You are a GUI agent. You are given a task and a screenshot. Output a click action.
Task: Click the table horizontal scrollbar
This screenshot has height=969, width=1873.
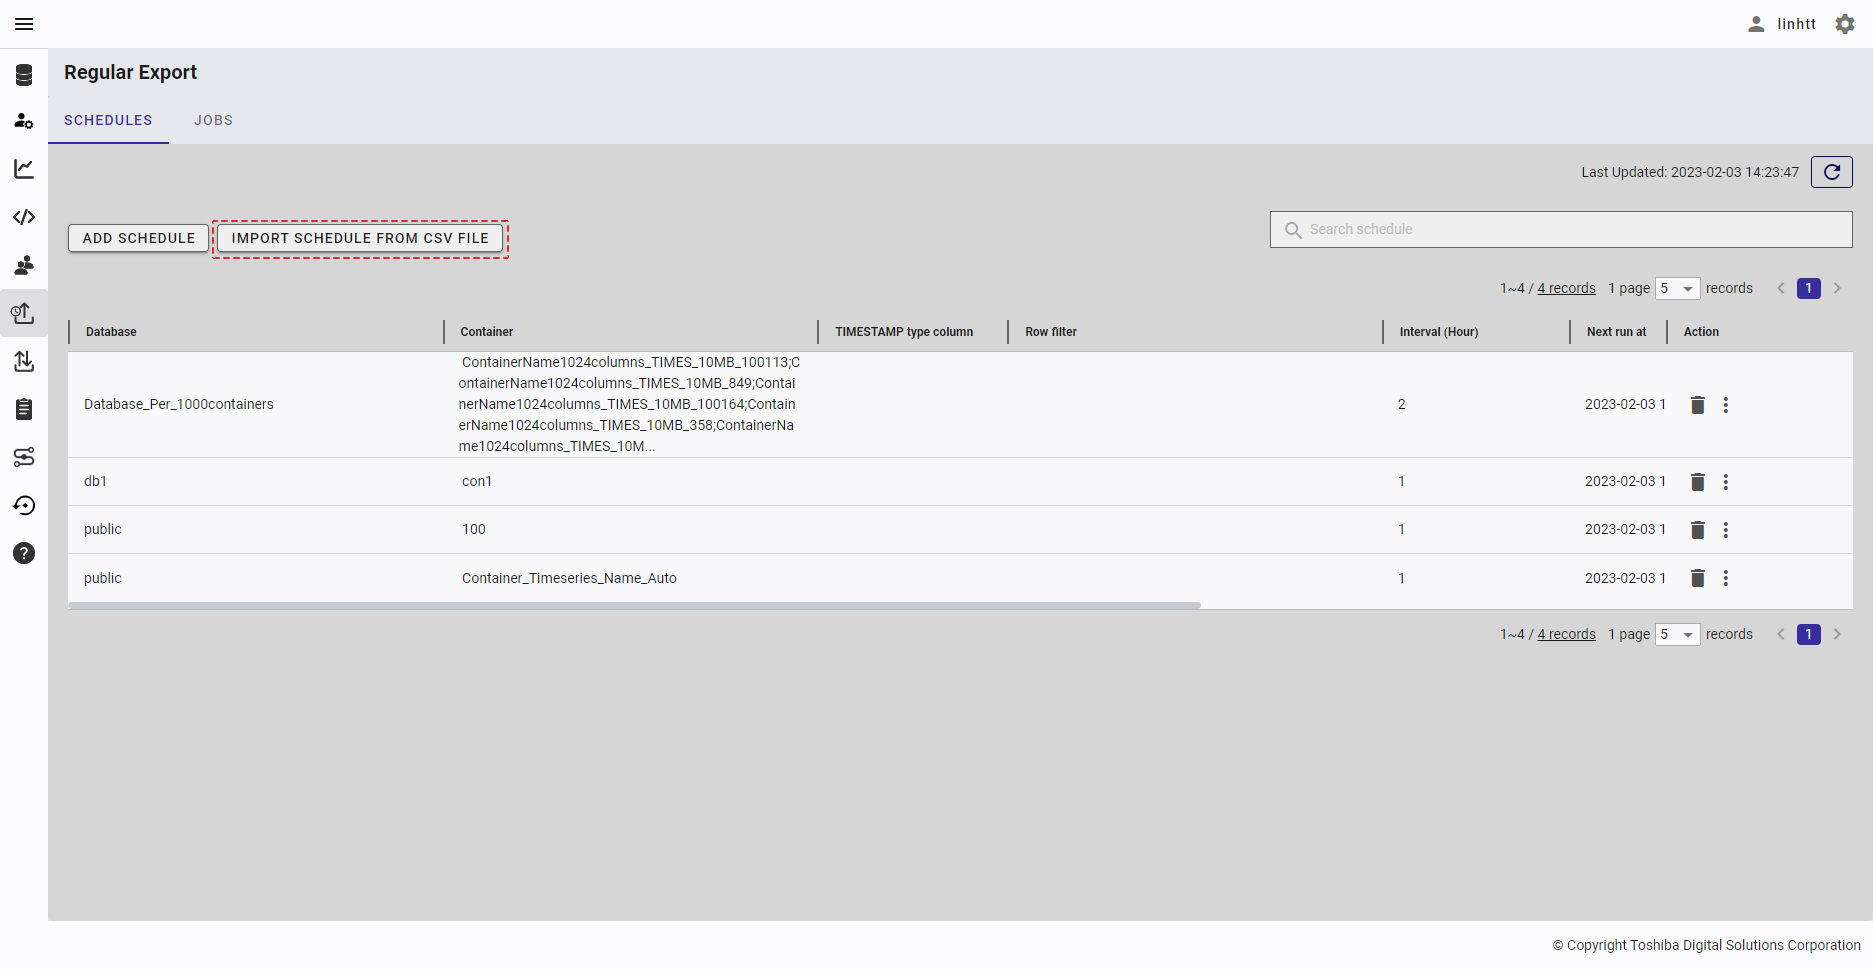click(x=634, y=605)
